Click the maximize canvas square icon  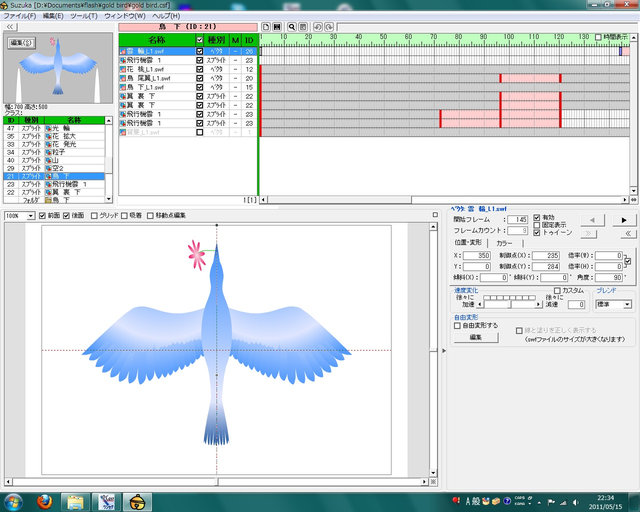(435, 214)
